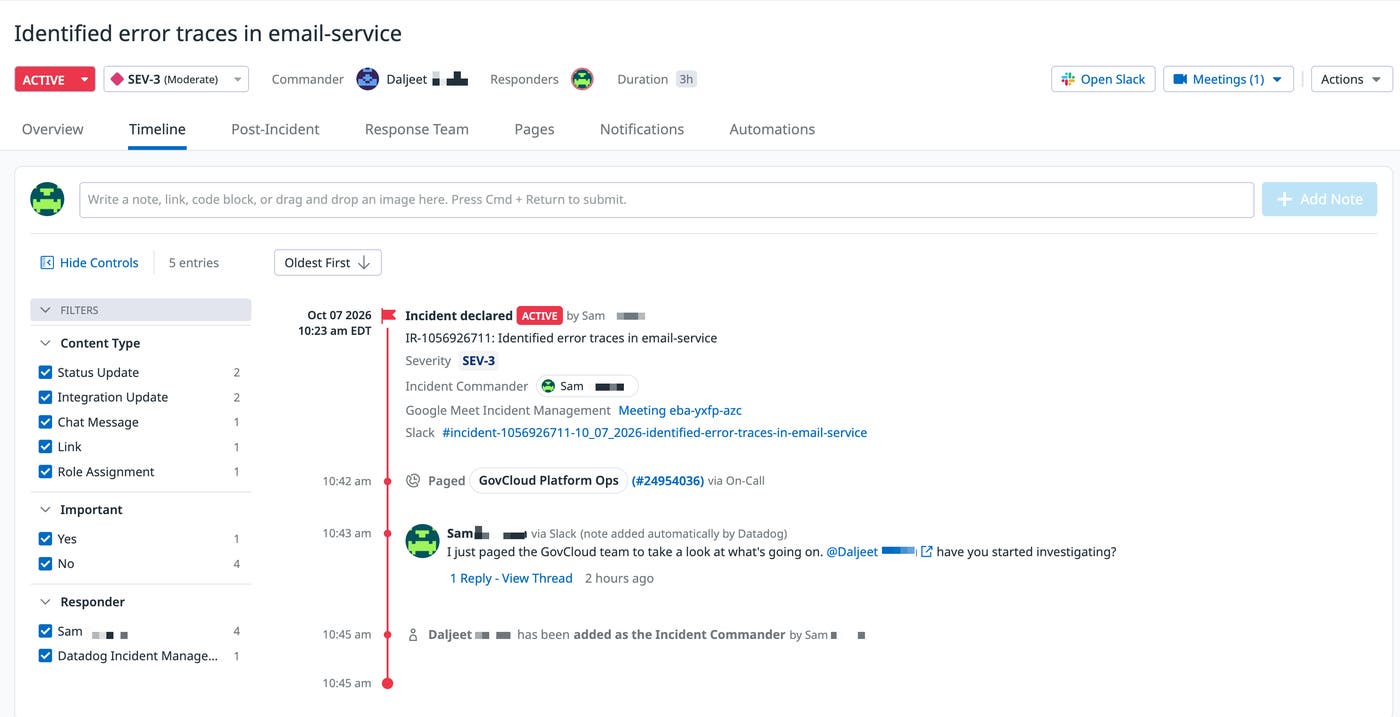
Task: Go to the Automations tab
Action: pyautogui.click(x=772, y=129)
